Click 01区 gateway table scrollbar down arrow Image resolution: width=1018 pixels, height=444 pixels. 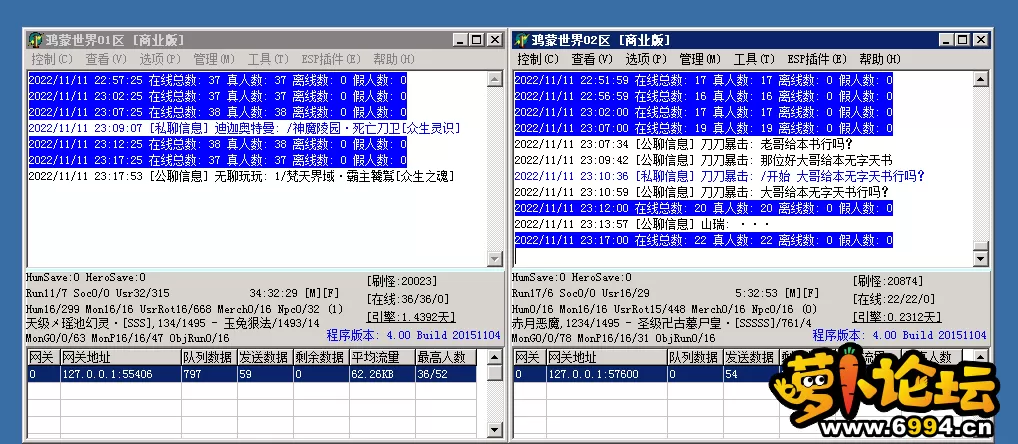495,429
